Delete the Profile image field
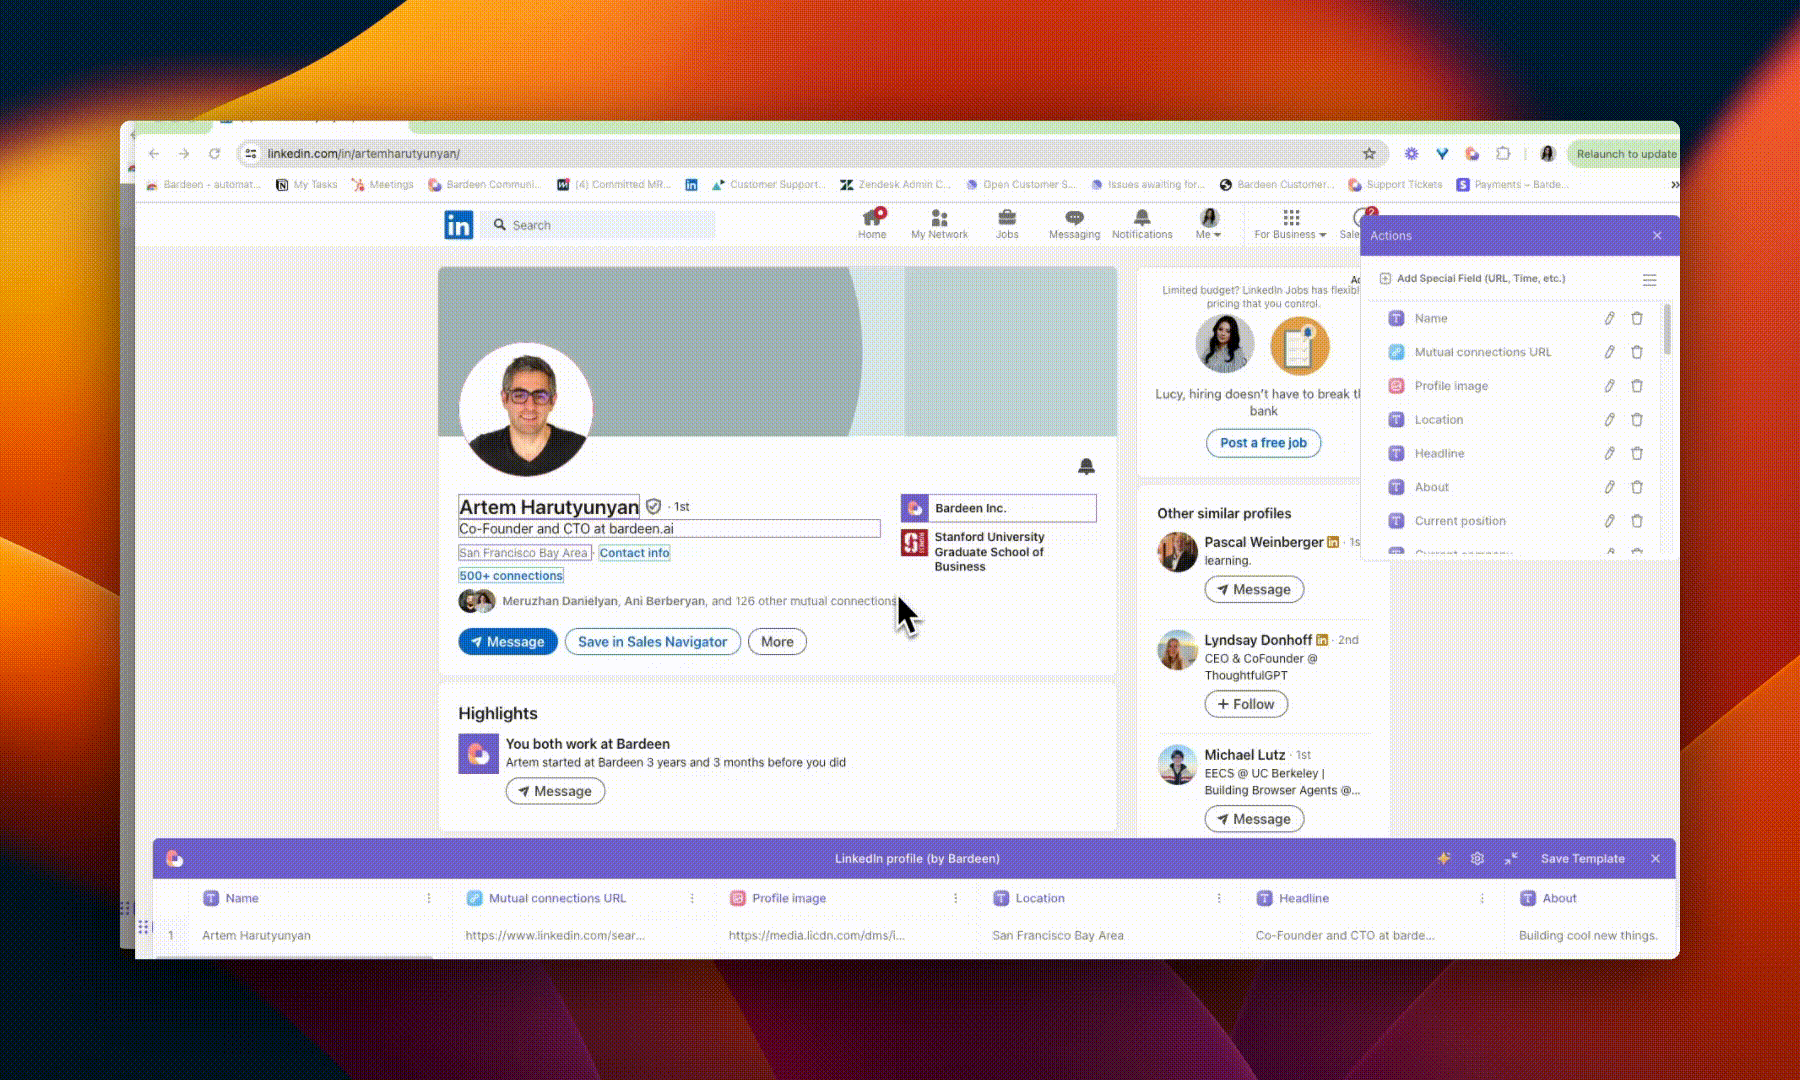This screenshot has height=1080, width=1800. click(1637, 386)
